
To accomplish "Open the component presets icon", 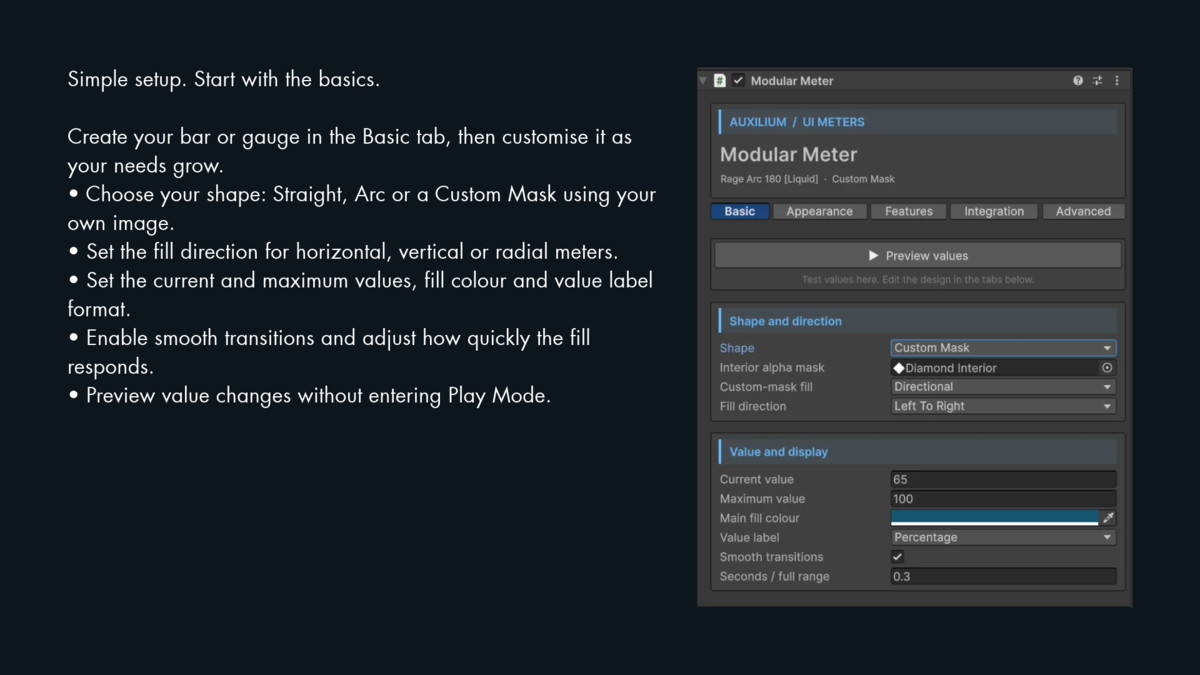I will tap(1097, 81).
